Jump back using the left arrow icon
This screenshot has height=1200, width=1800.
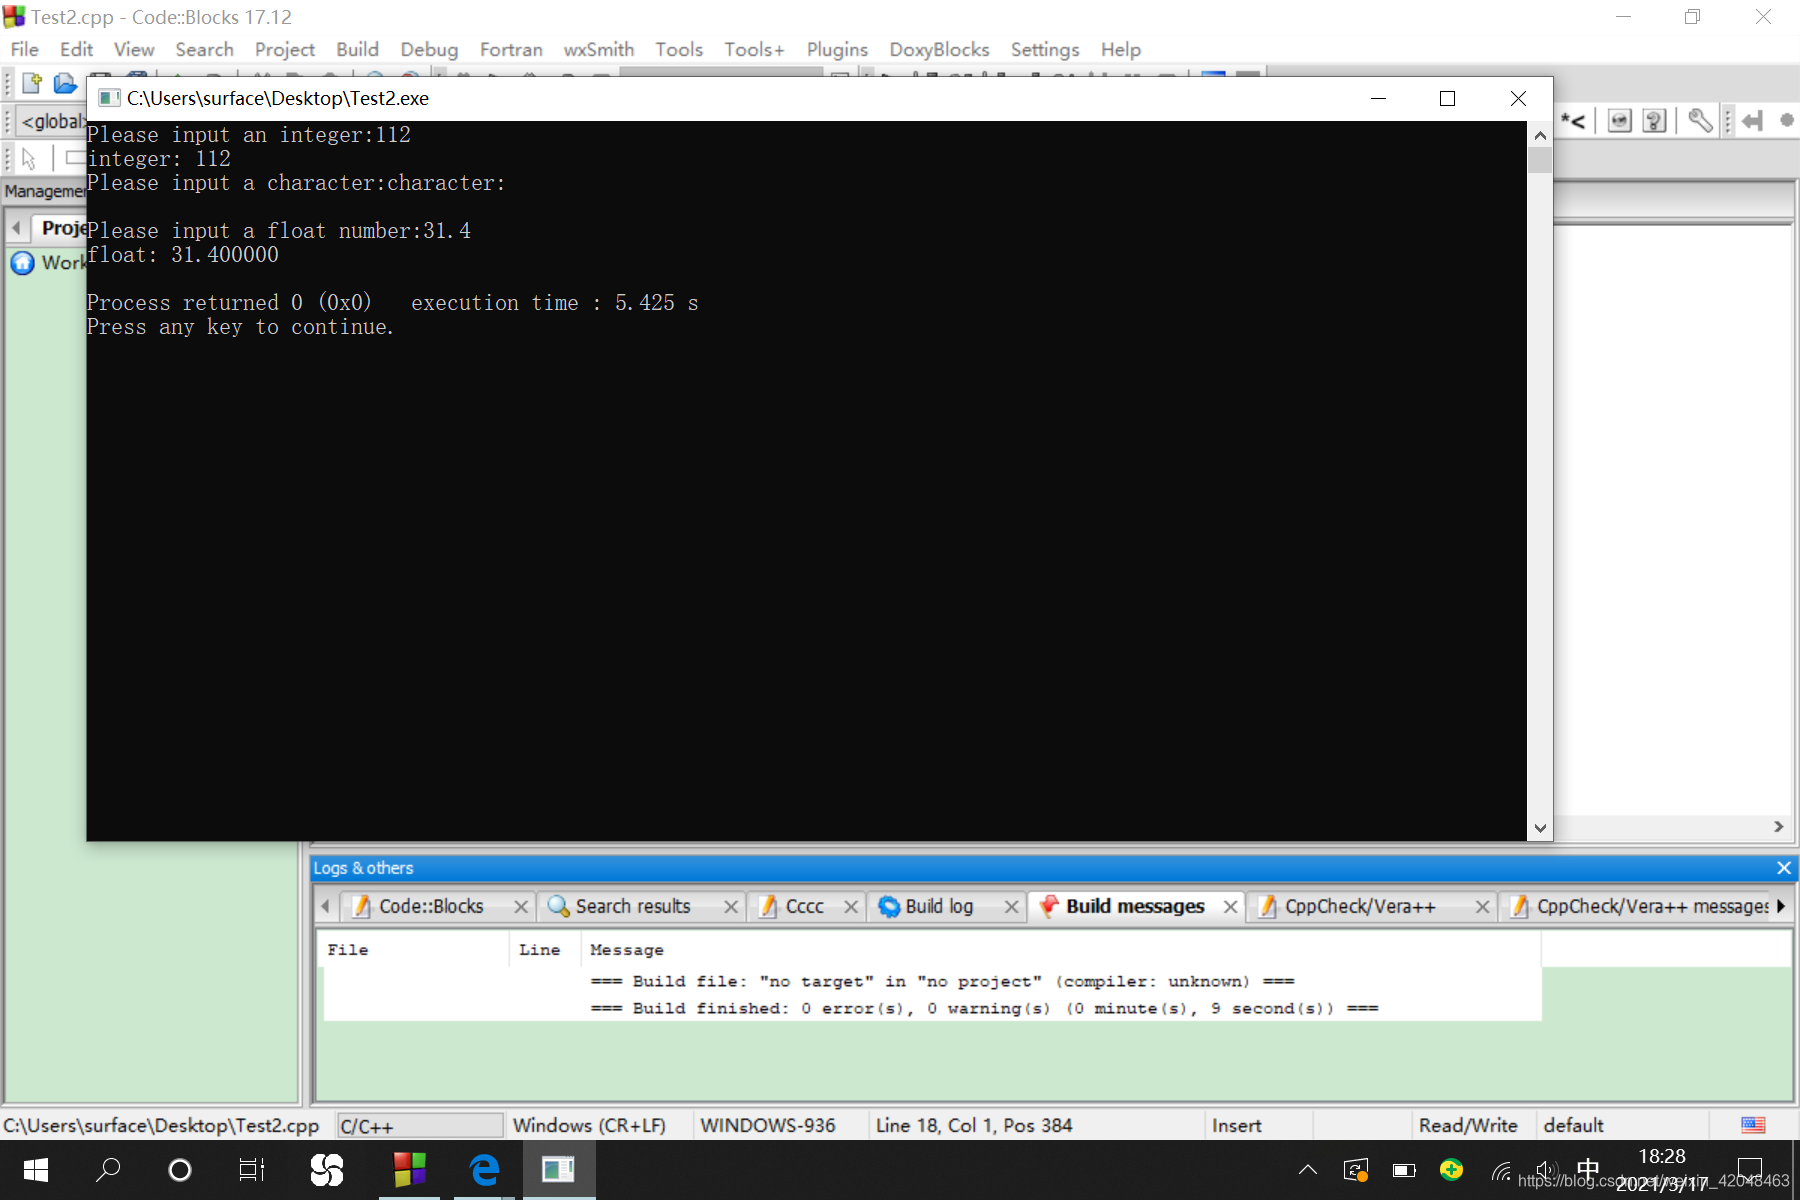[x=1752, y=120]
